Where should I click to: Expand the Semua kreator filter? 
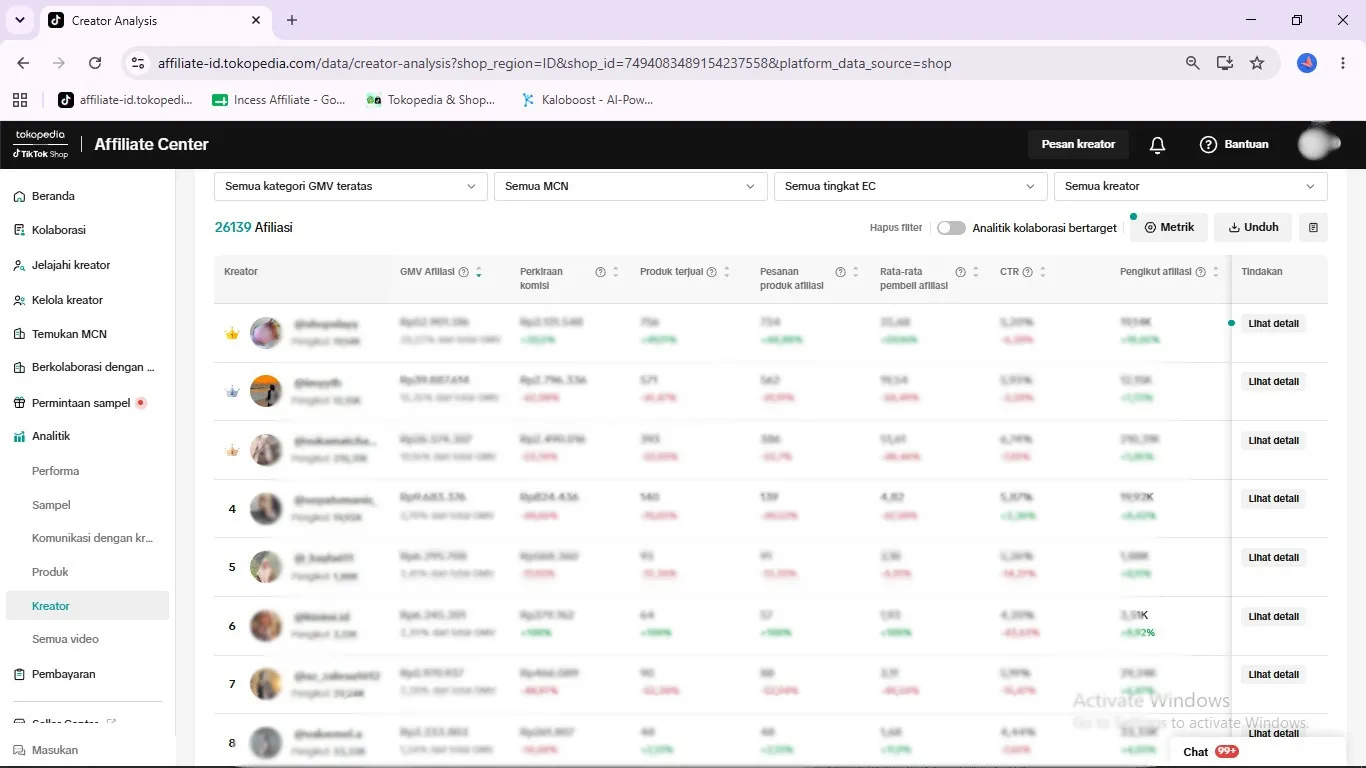point(1191,186)
